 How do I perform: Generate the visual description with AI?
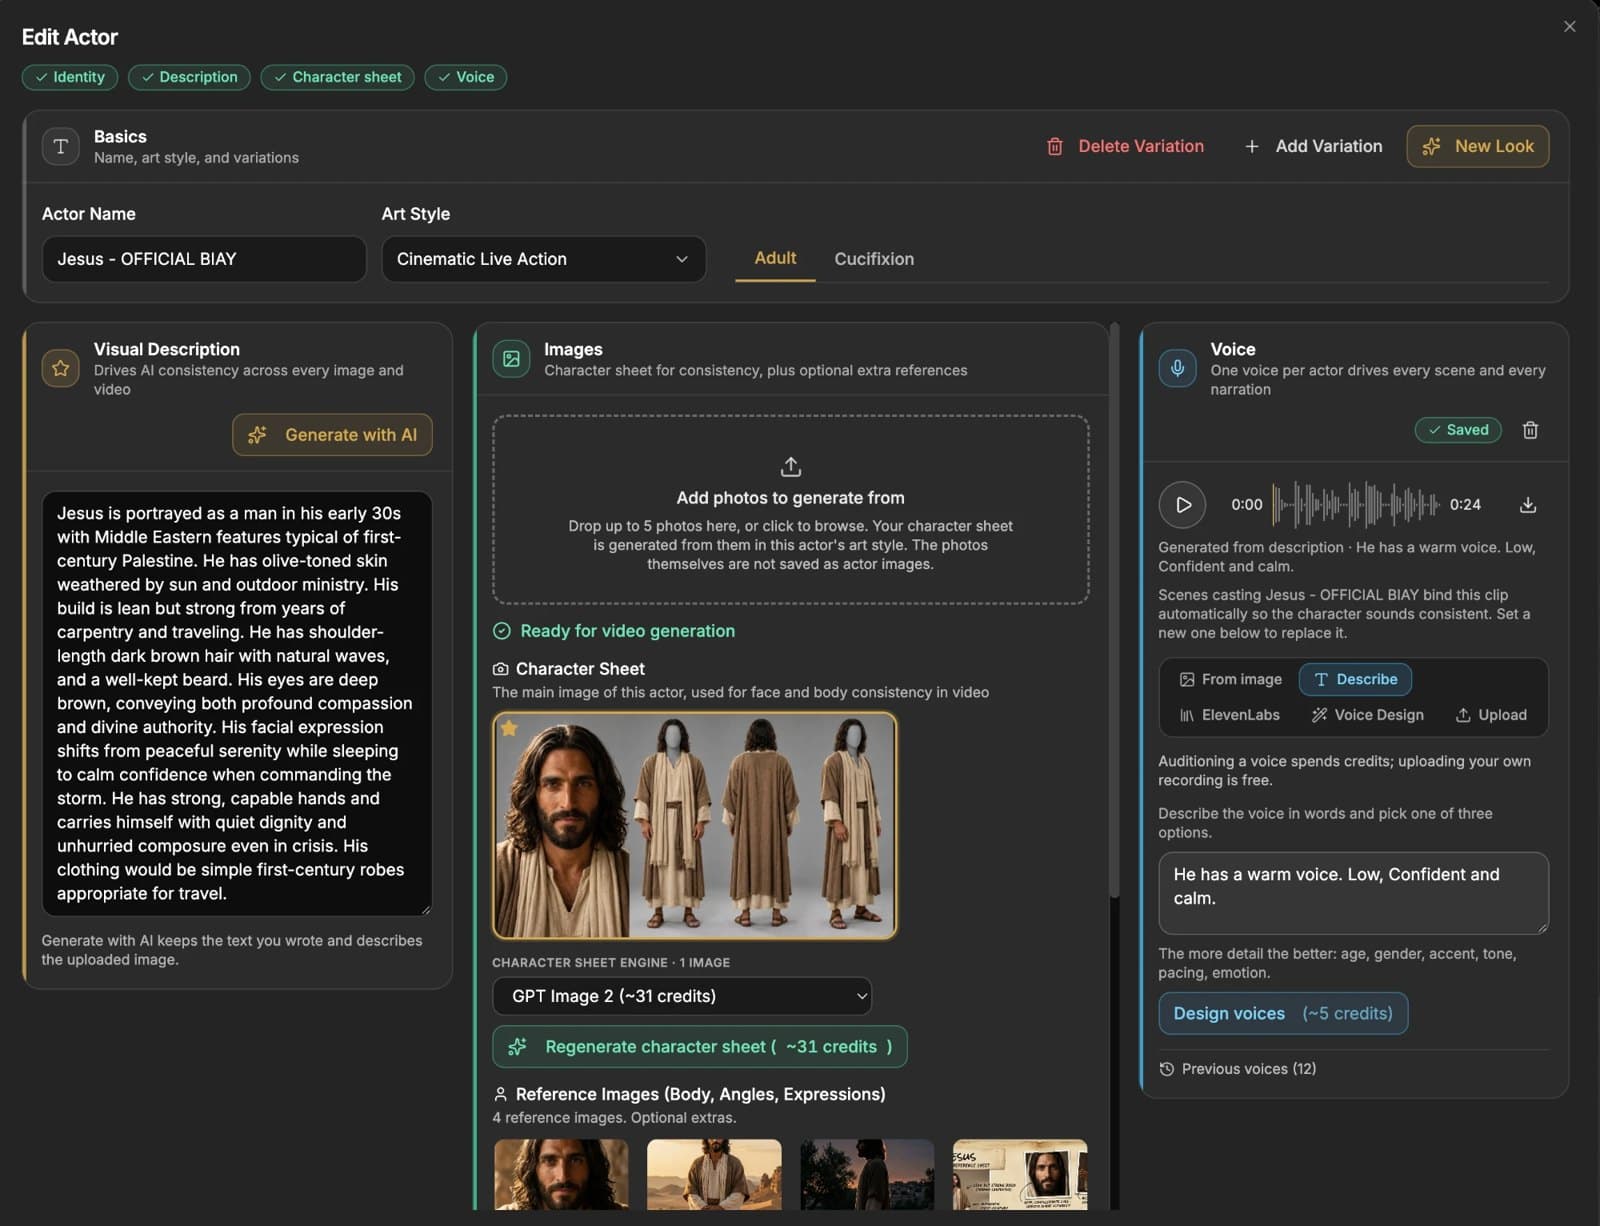coord(332,435)
